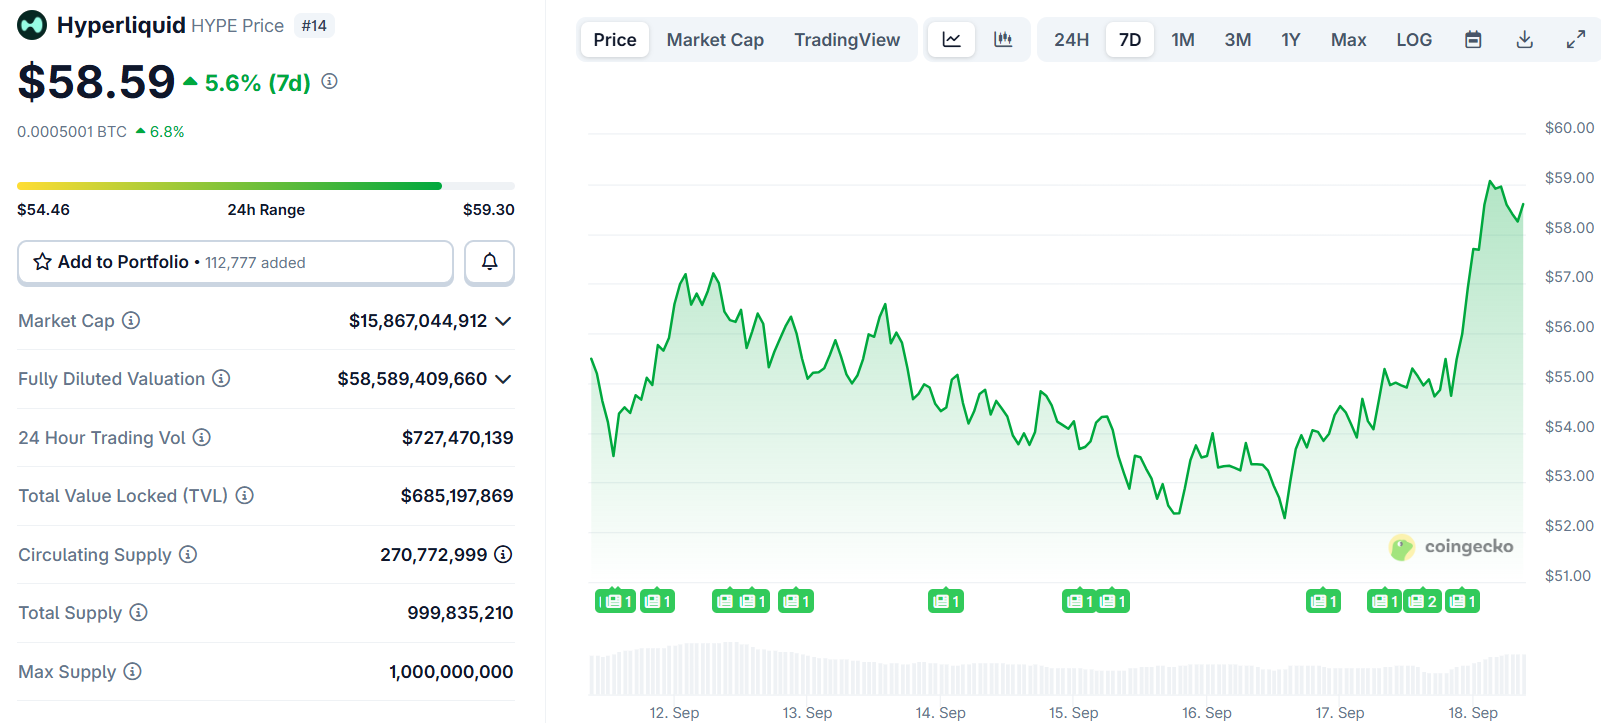The height and width of the screenshot is (723, 1601).
Task: Open the news marker labeled 2
Action: pos(1423,601)
